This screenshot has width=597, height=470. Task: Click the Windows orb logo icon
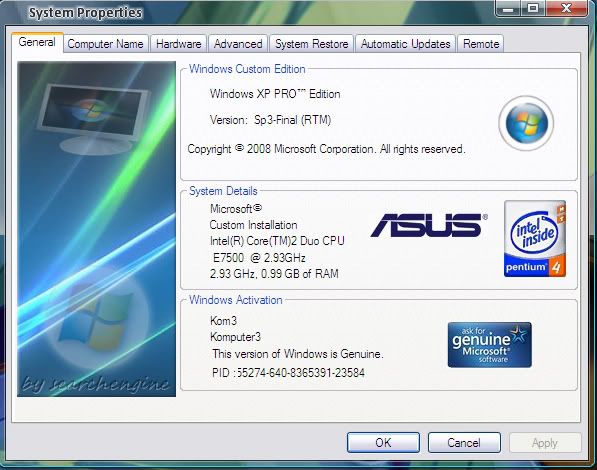click(526, 123)
